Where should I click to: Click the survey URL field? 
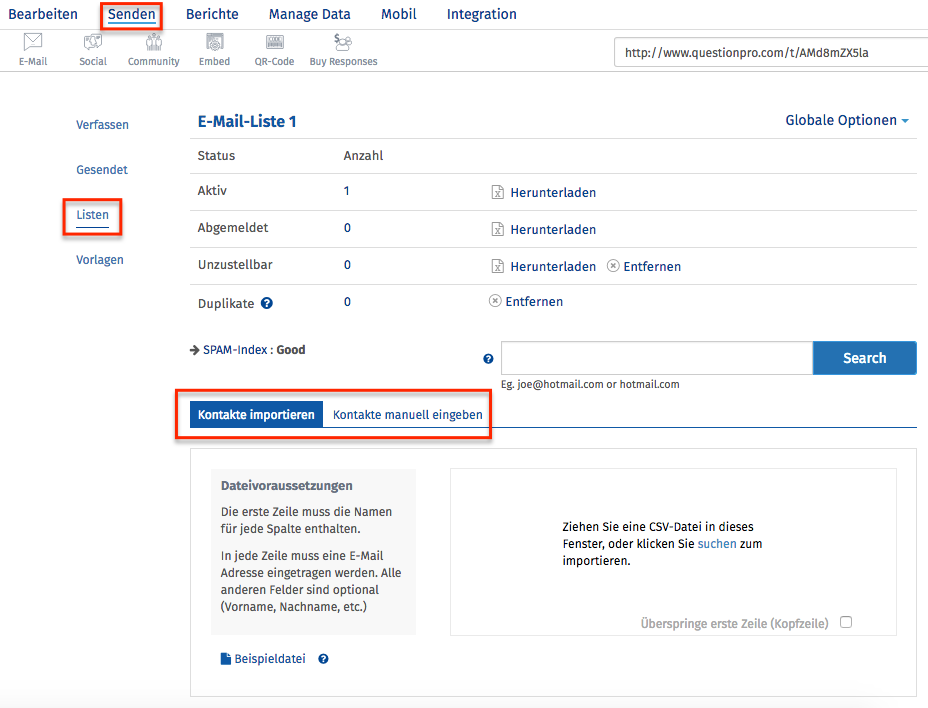point(771,53)
